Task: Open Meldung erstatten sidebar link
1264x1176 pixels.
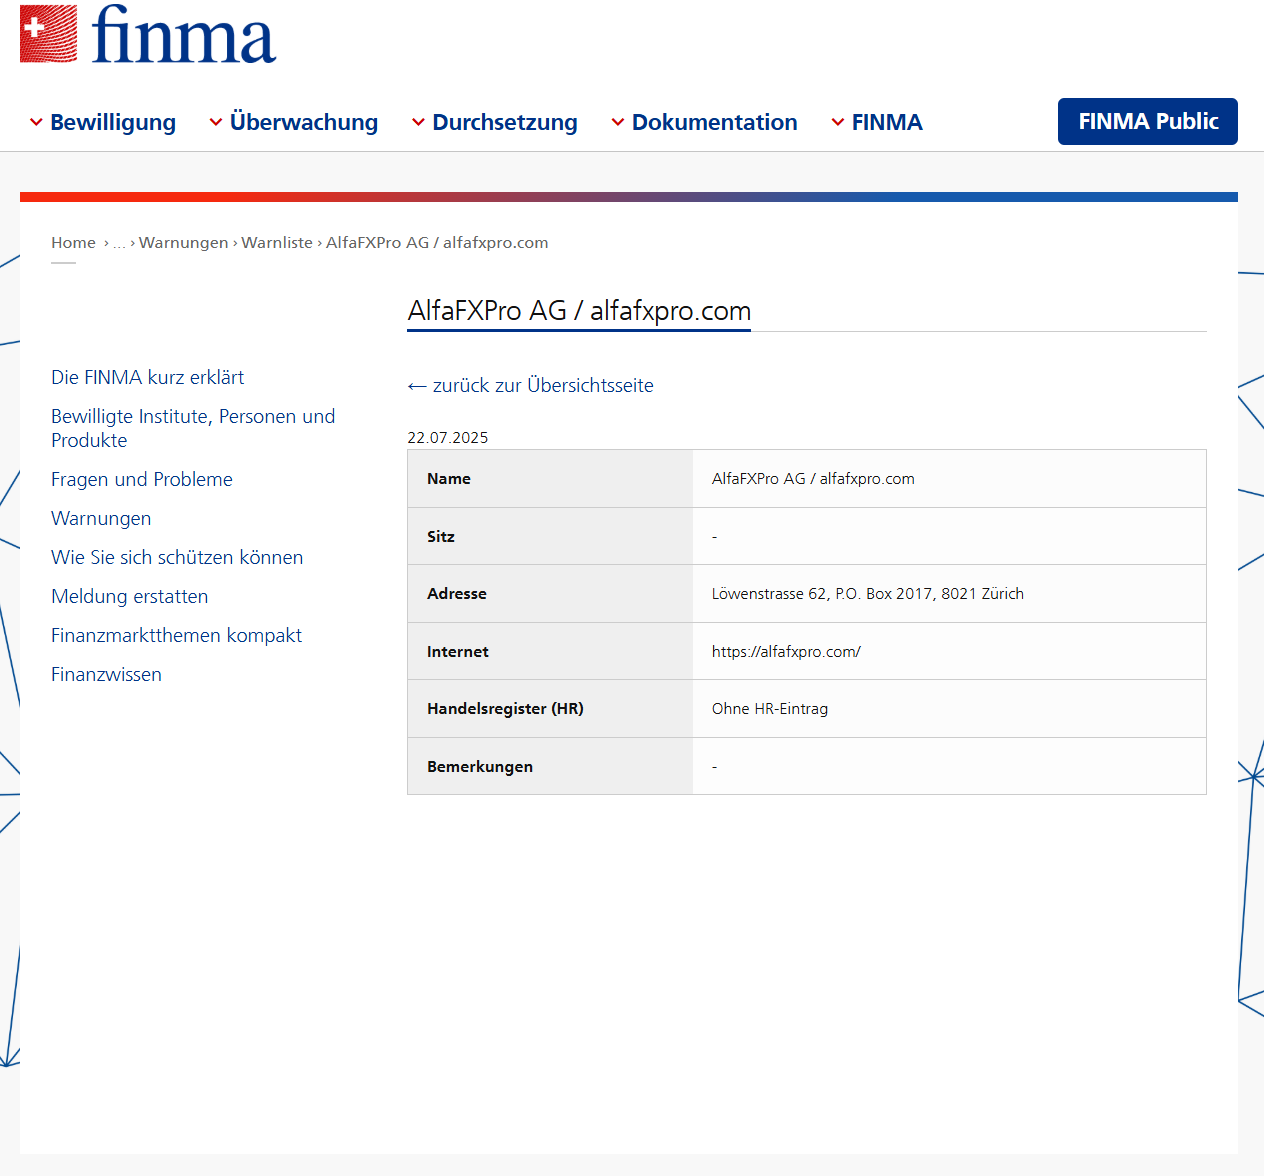Action: point(130,596)
